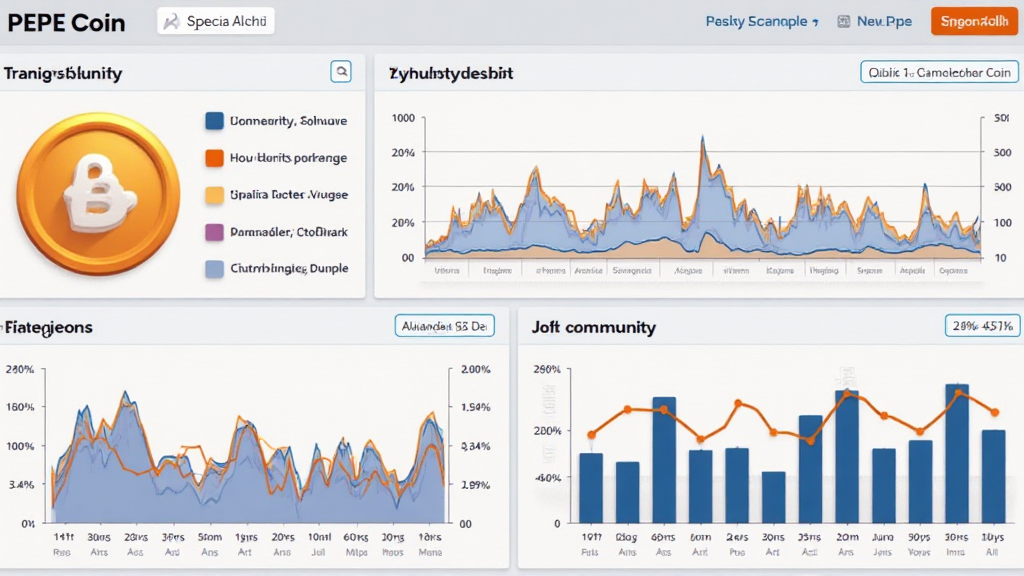Toggle the yellow legend series square
The width and height of the screenshot is (1024, 576).
pyautogui.click(x=214, y=195)
